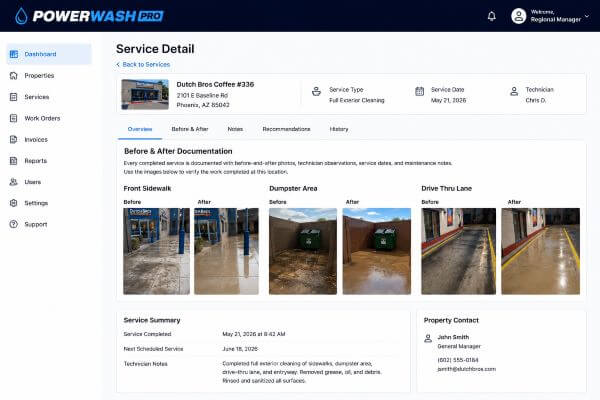Screen dimensions: 600x400
Task: Switch to the History tab
Action: (x=339, y=129)
